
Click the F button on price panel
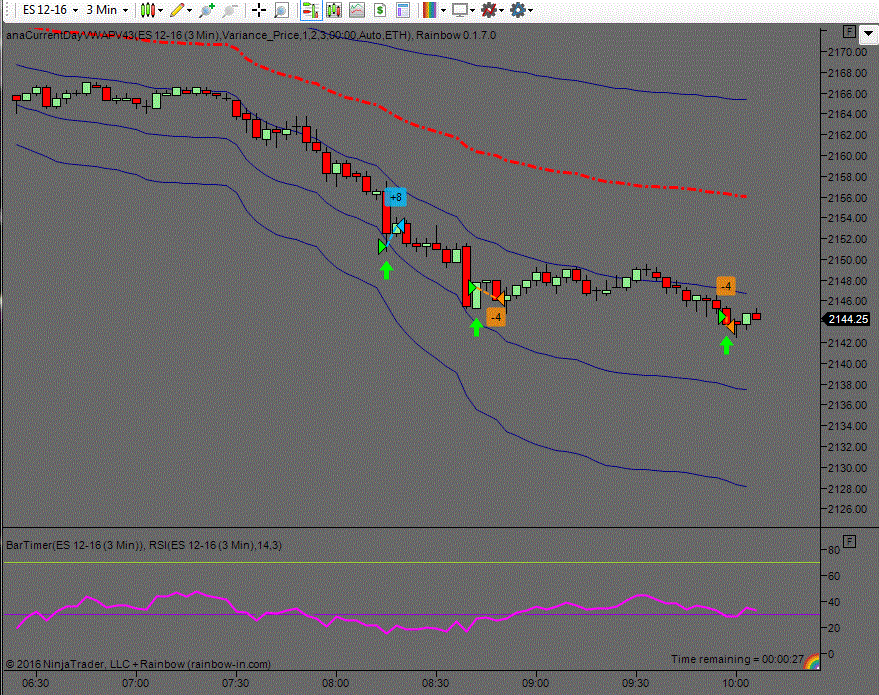coord(849,32)
